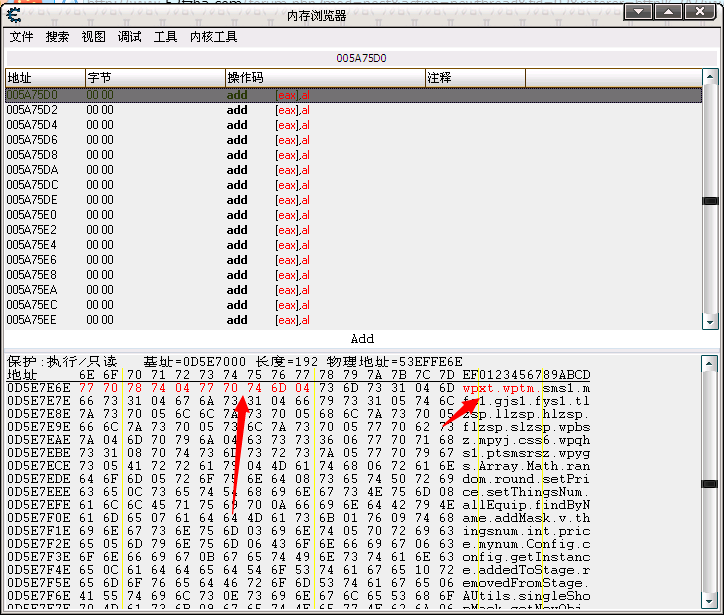Open the 工具 menu
This screenshot has height=615, width=724.
coord(165,37)
